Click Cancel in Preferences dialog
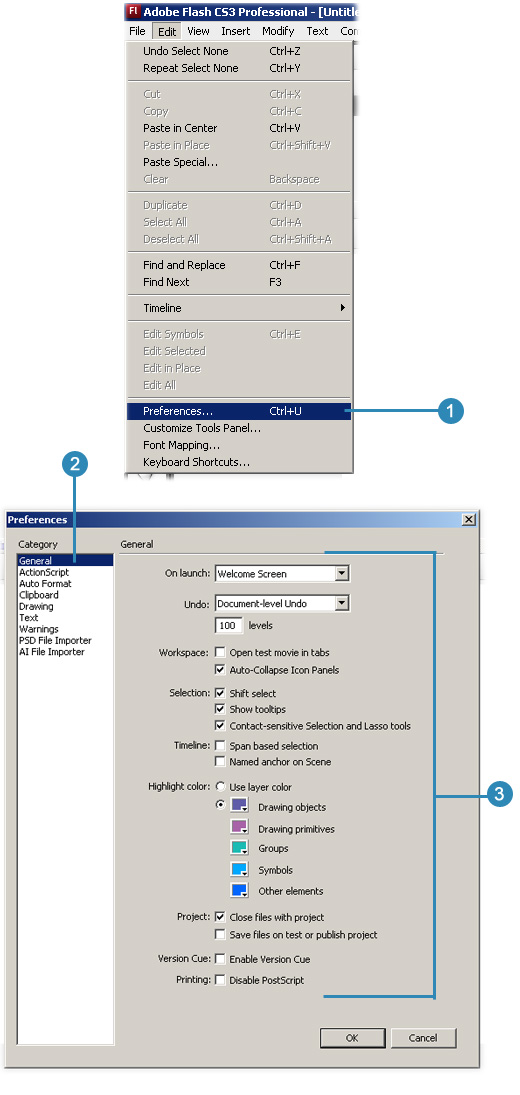 point(423,1038)
